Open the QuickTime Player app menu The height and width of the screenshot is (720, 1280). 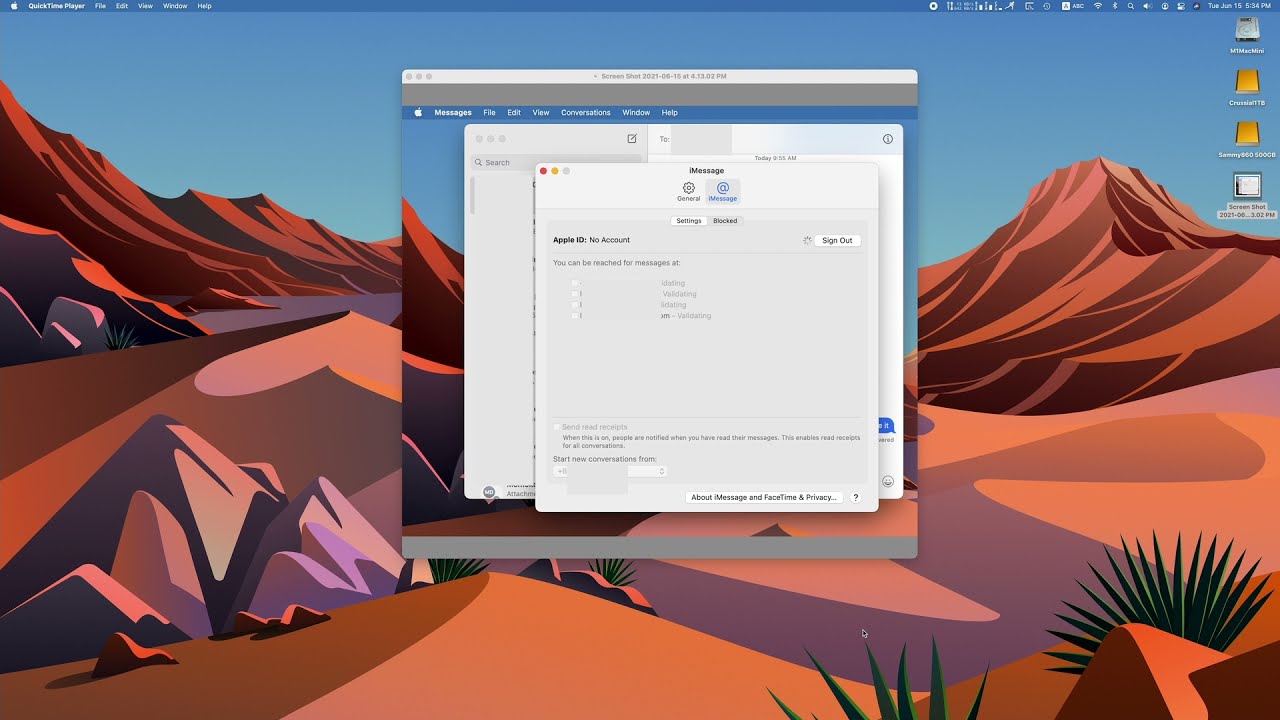tap(56, 6)
